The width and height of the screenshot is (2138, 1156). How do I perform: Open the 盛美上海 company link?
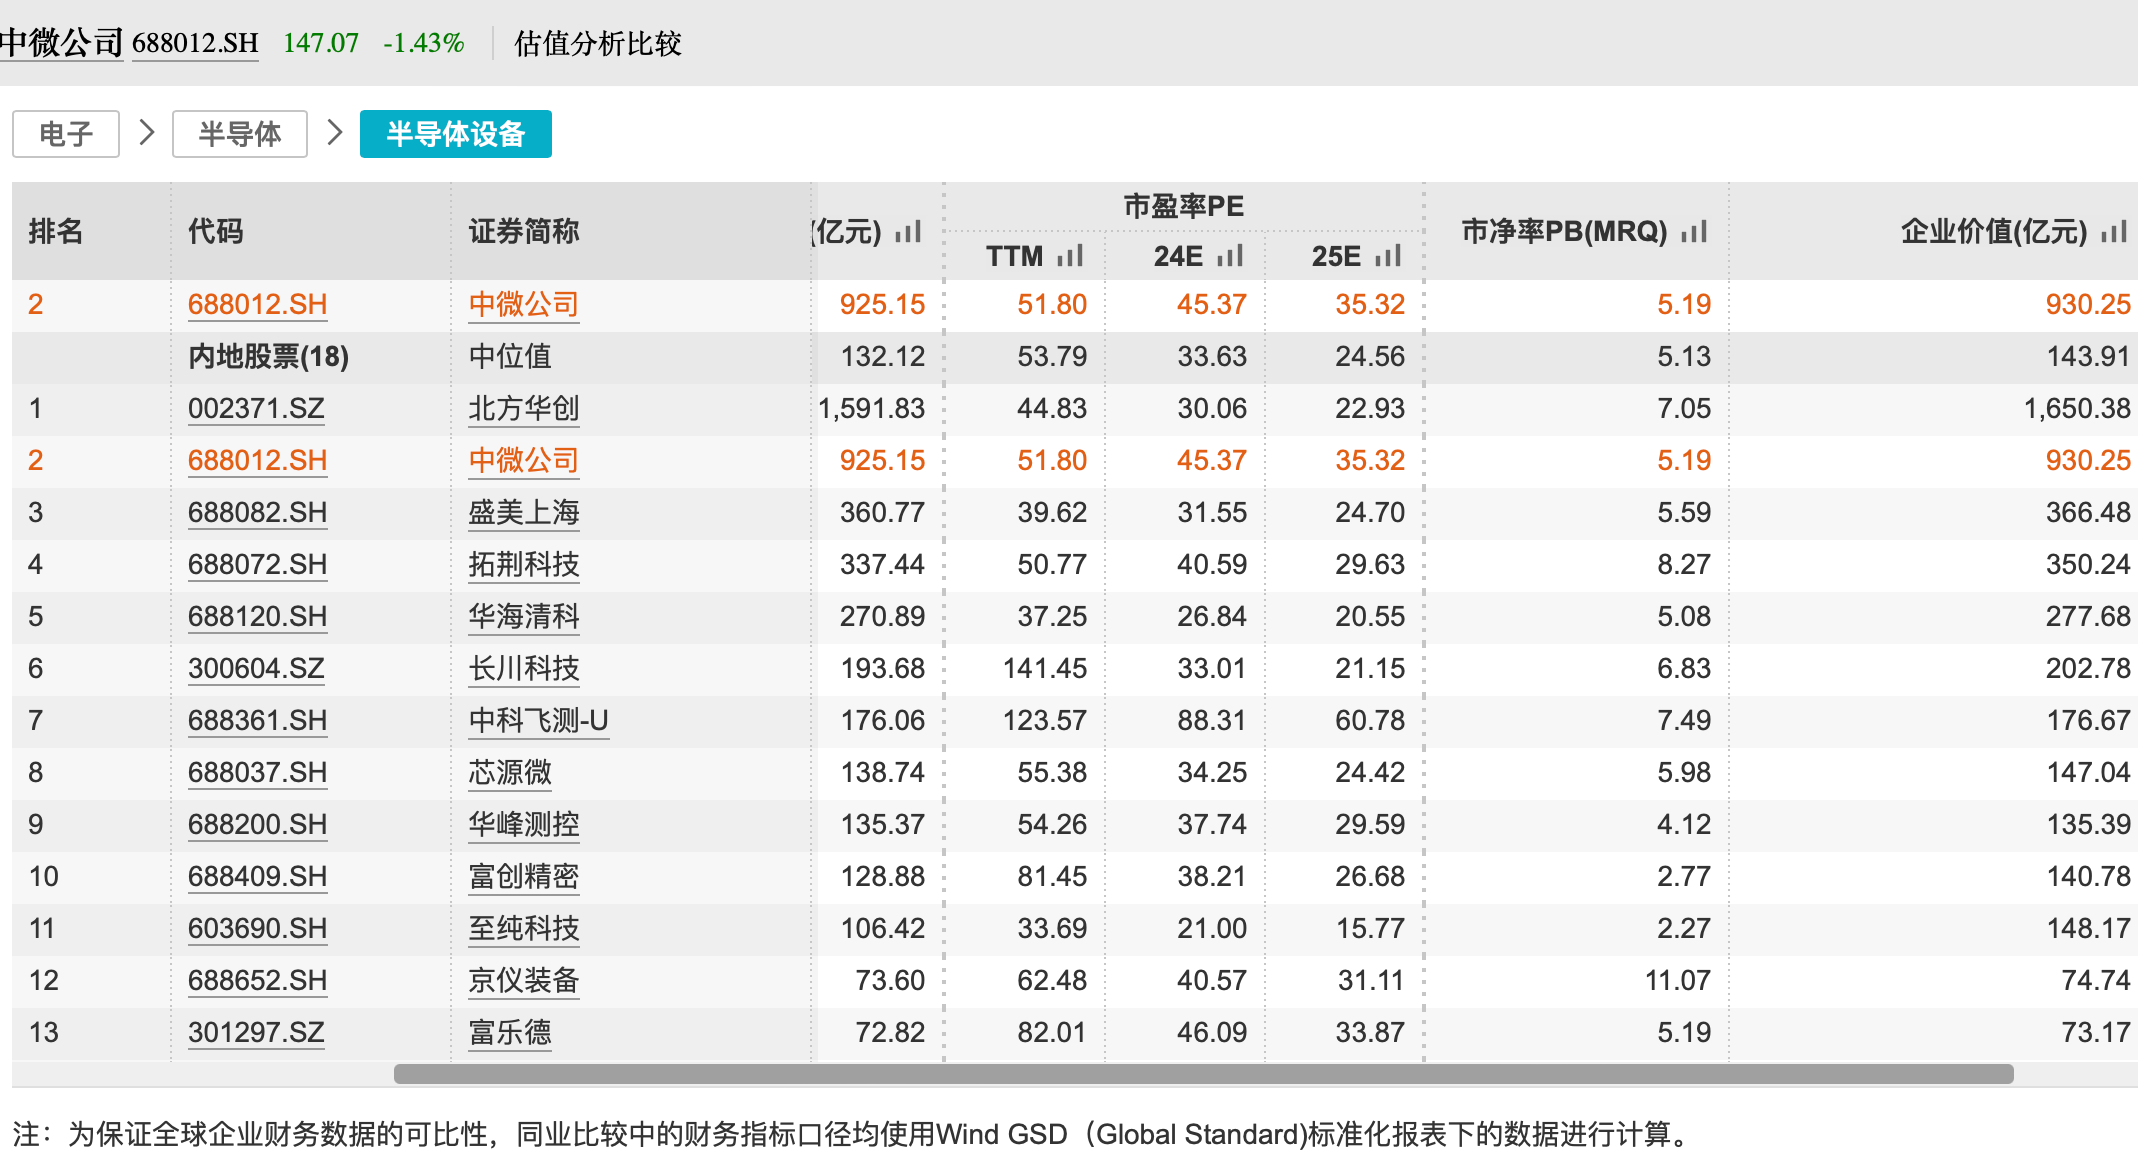click(523, 512)
